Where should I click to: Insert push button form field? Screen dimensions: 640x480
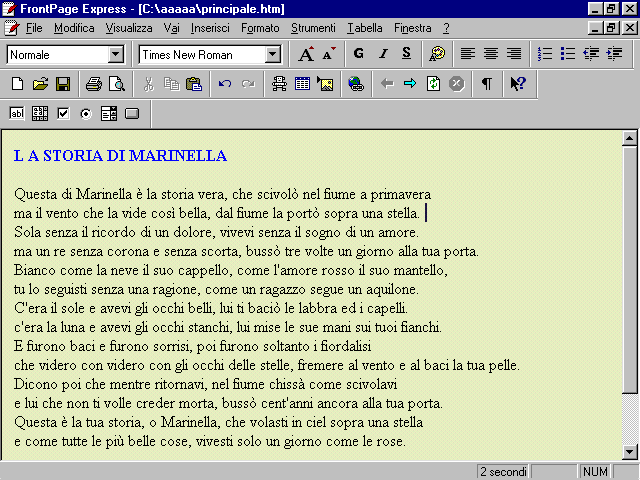[x=132, y=113]
